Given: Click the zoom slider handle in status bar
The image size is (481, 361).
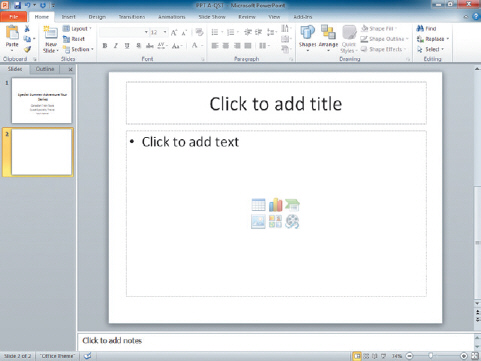Looking at the screenshot, I should click(431, 356).
